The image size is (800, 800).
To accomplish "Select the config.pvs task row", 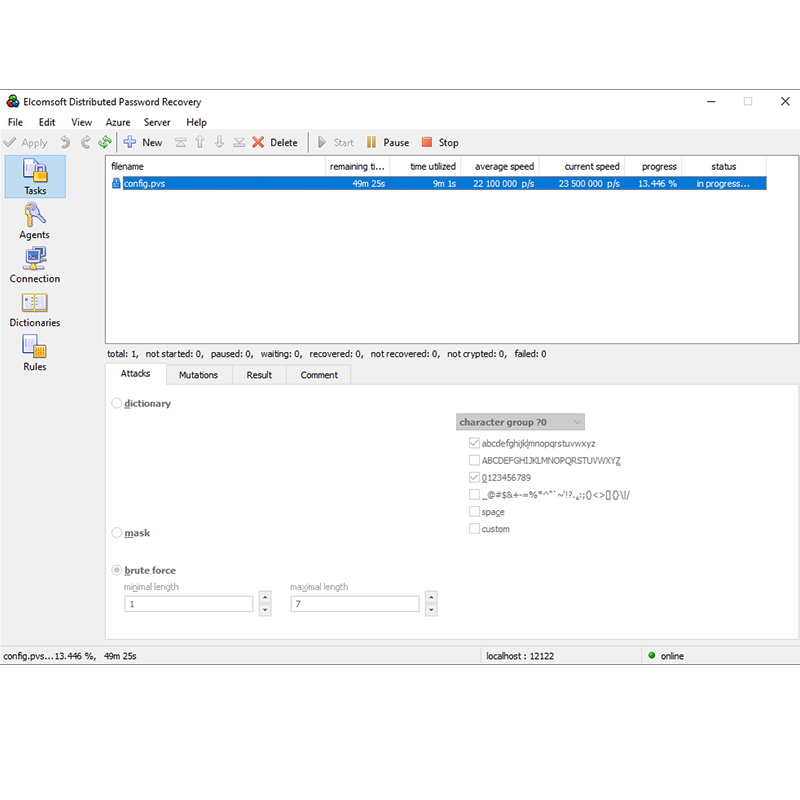I will (439, 183).
